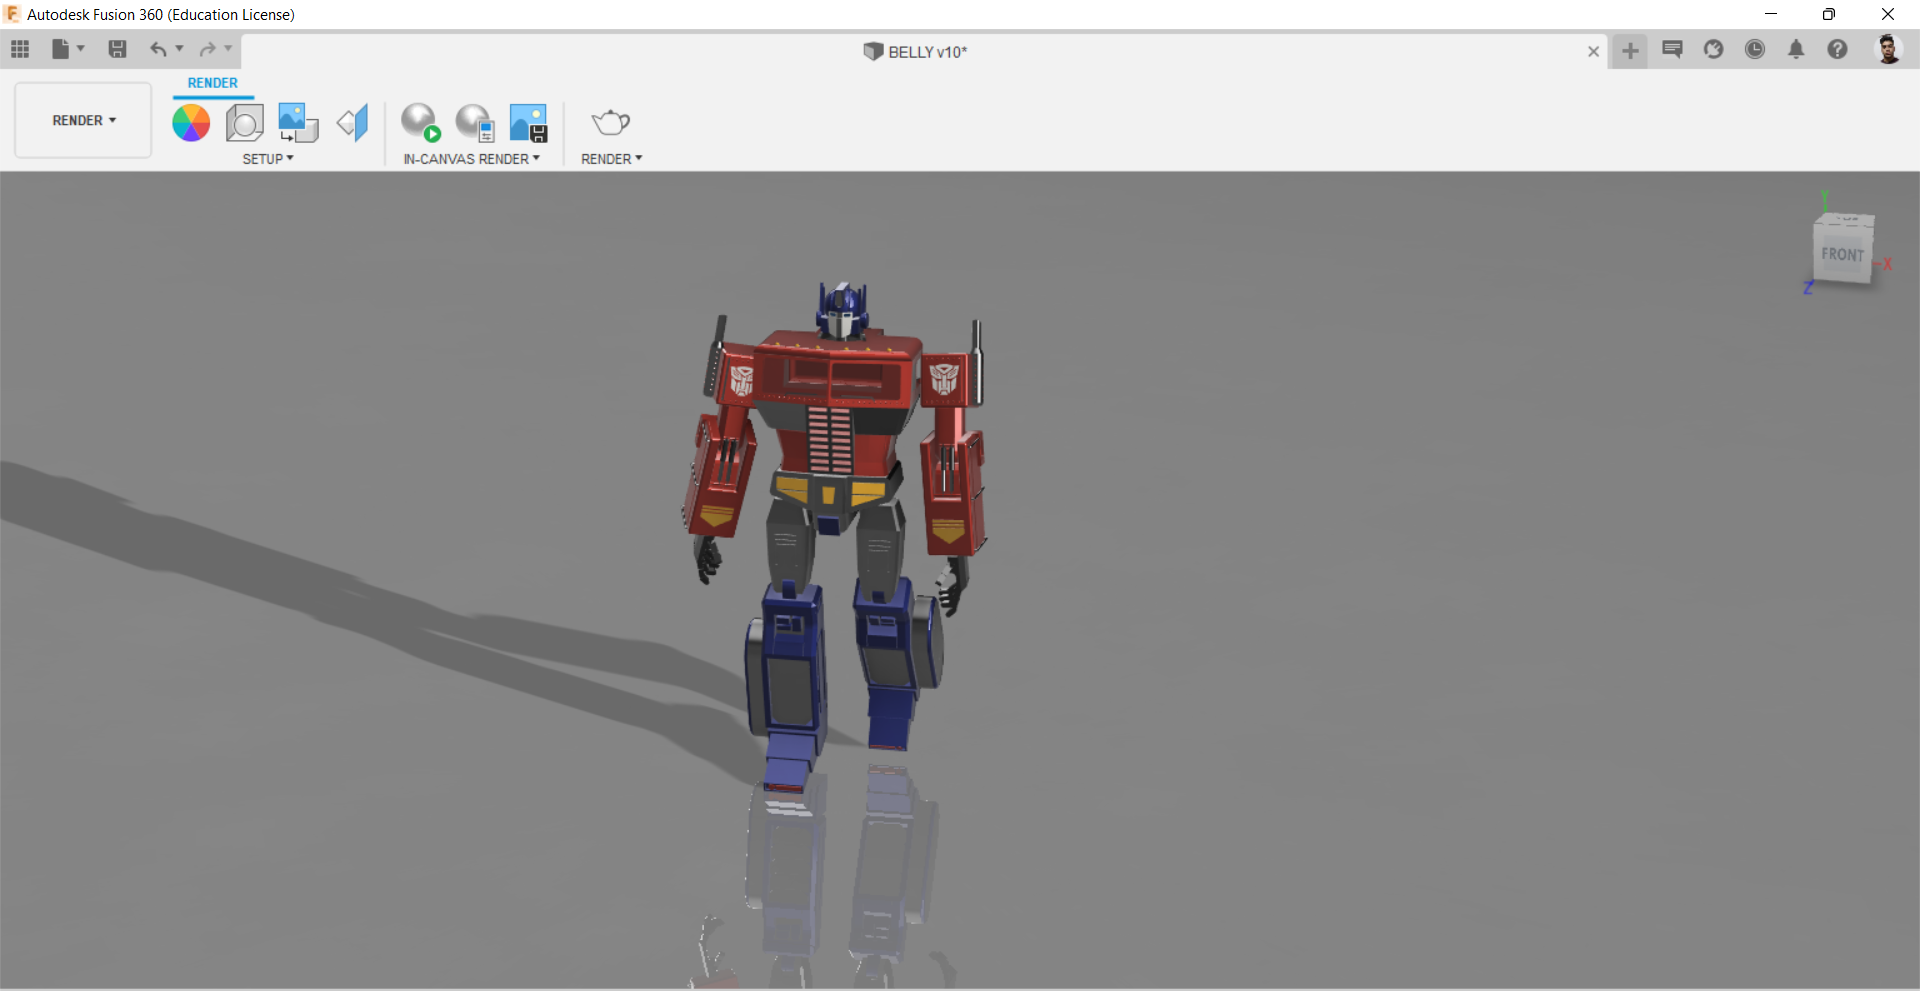Expand the undo history dropdown arrow

(180, 48)
